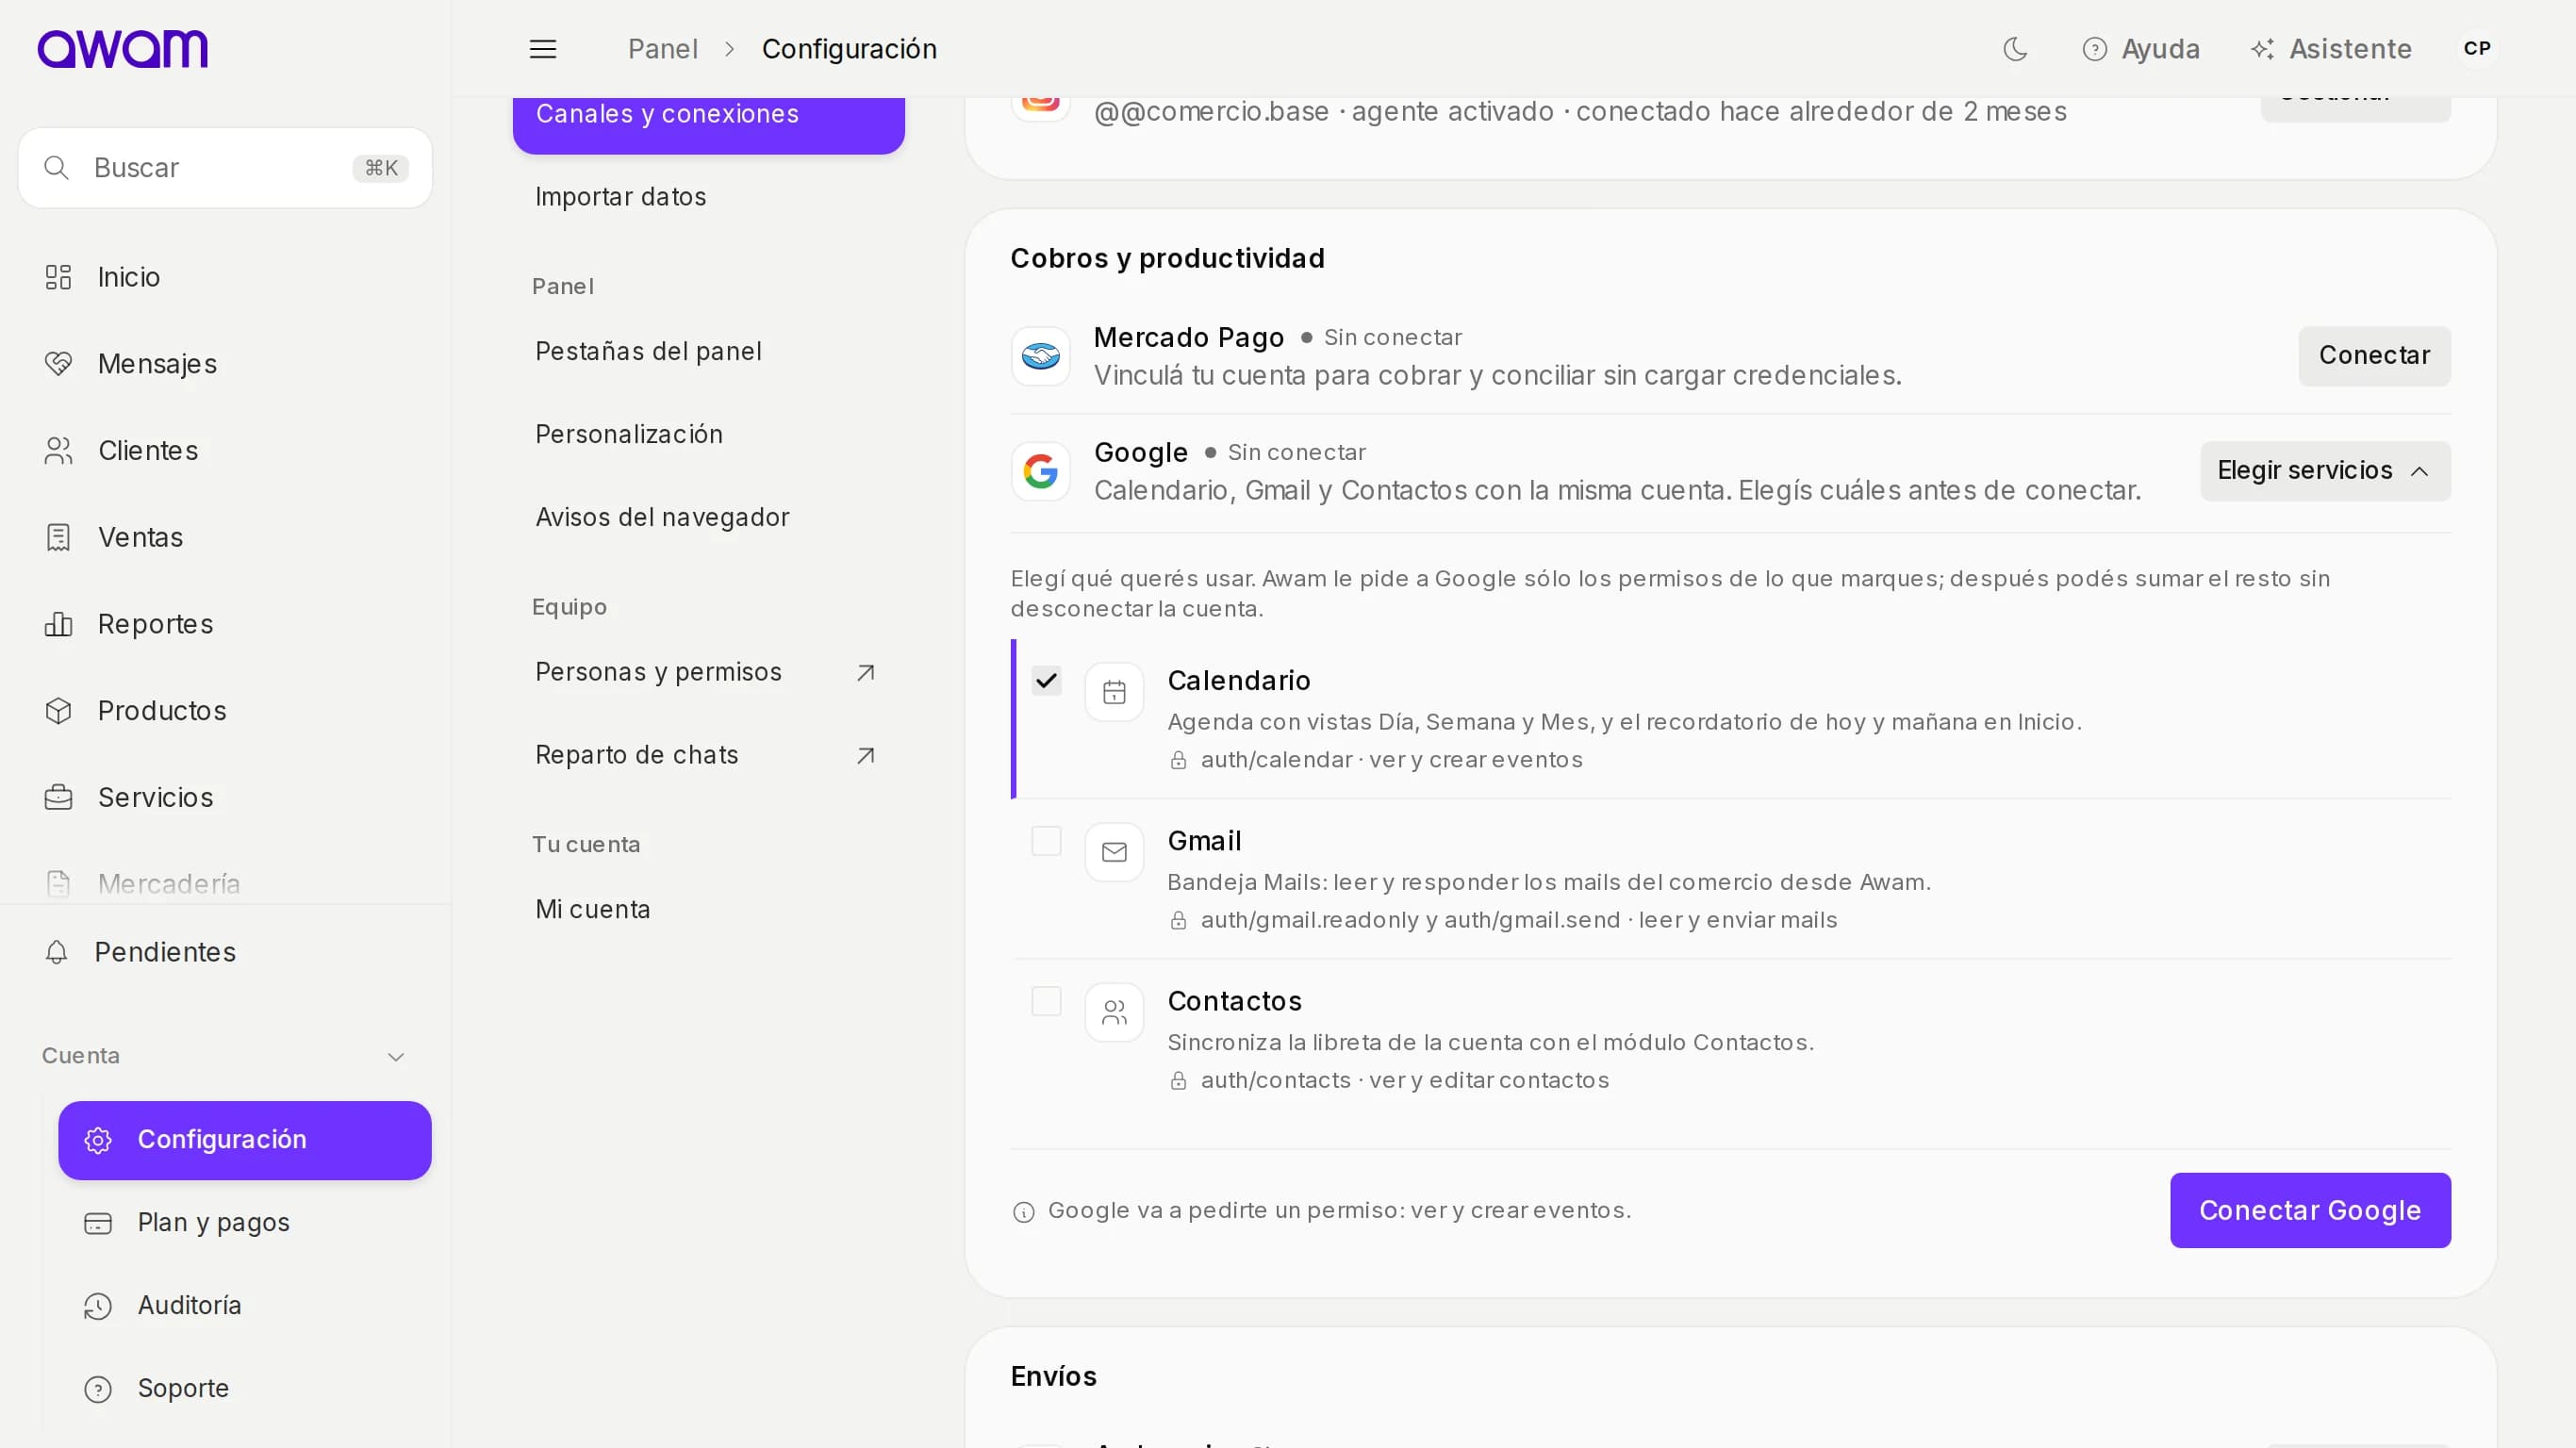The width and height of the screenshot is (2576, 1448).
Task: Click the Reportes chart icon
Action: (58, 624)
